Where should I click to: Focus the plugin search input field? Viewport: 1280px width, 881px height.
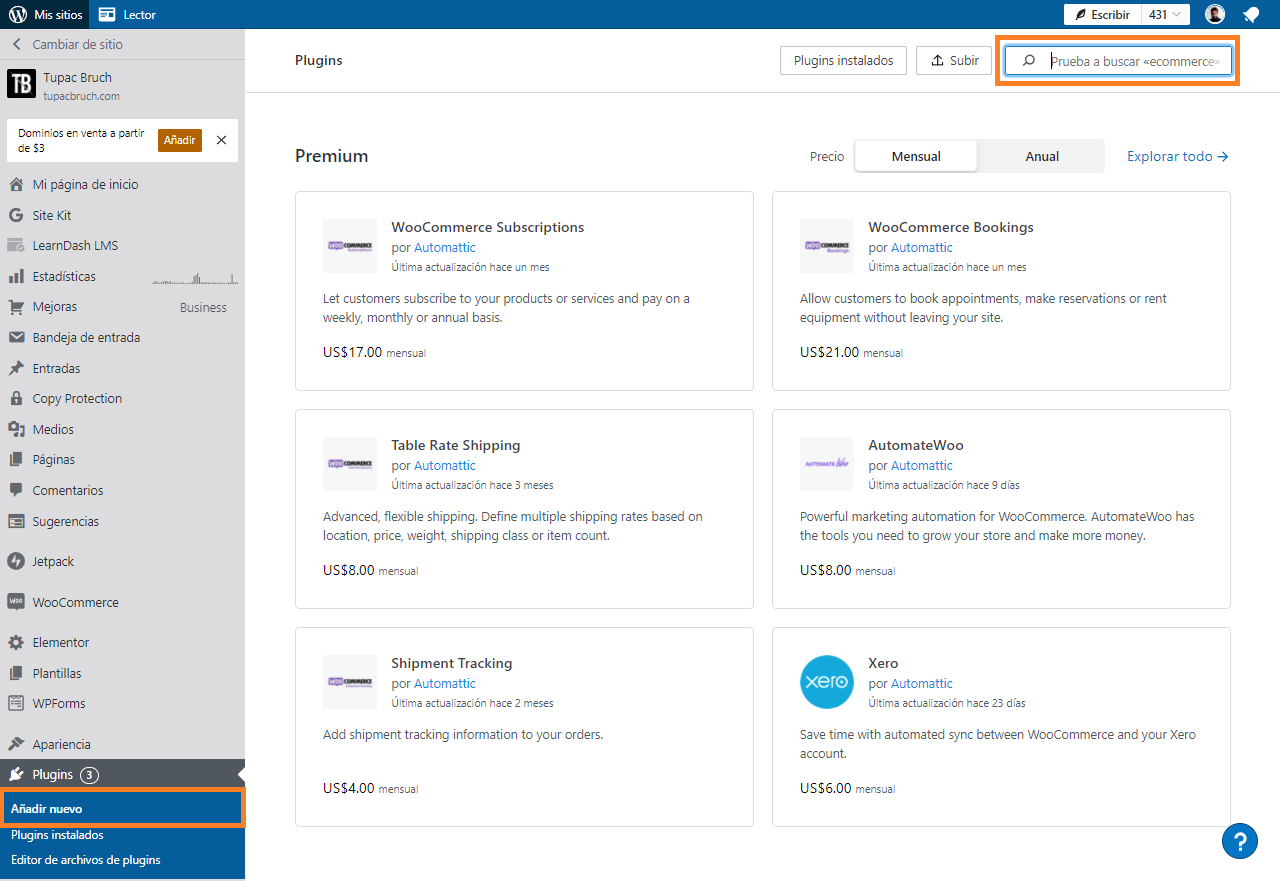1133,61
